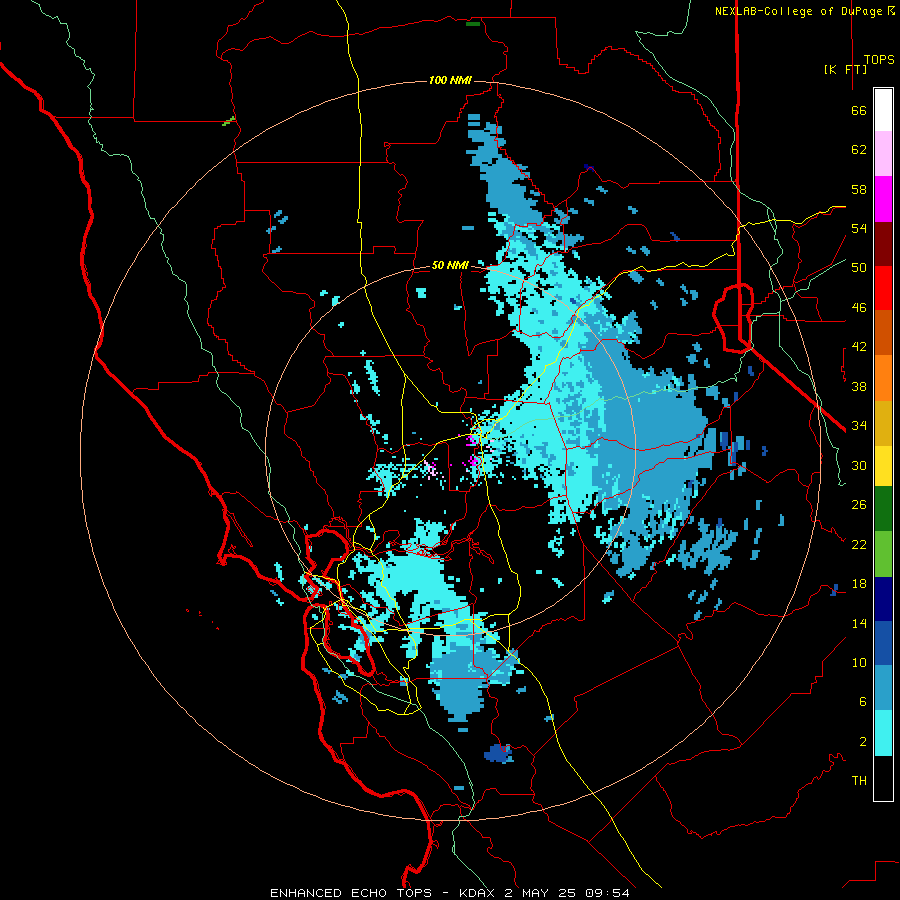900x900 pixels.
Task: Click the legend value '30'
Action: point(859,465)
